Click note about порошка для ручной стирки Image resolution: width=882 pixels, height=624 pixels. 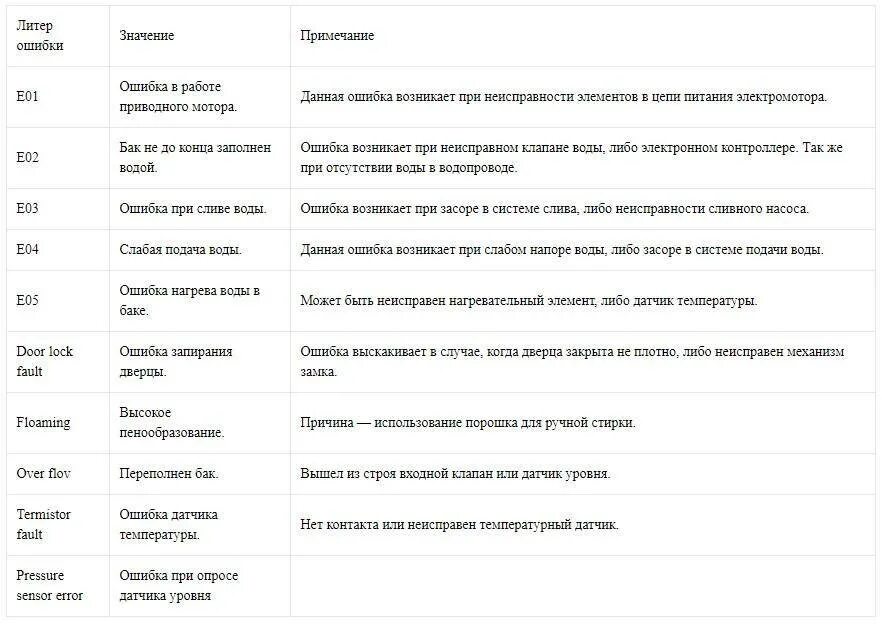[x=468, y=423]
